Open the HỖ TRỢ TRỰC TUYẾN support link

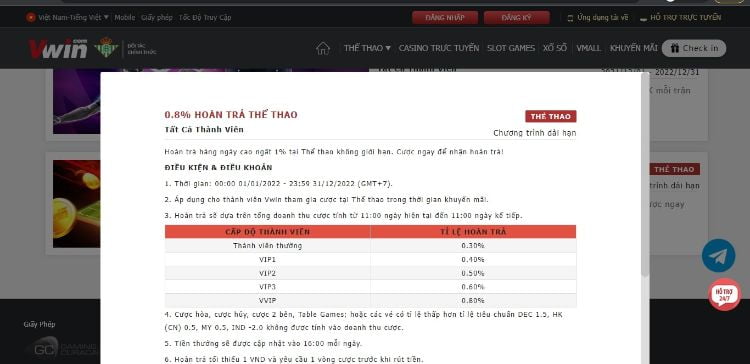tap(680, 18)
